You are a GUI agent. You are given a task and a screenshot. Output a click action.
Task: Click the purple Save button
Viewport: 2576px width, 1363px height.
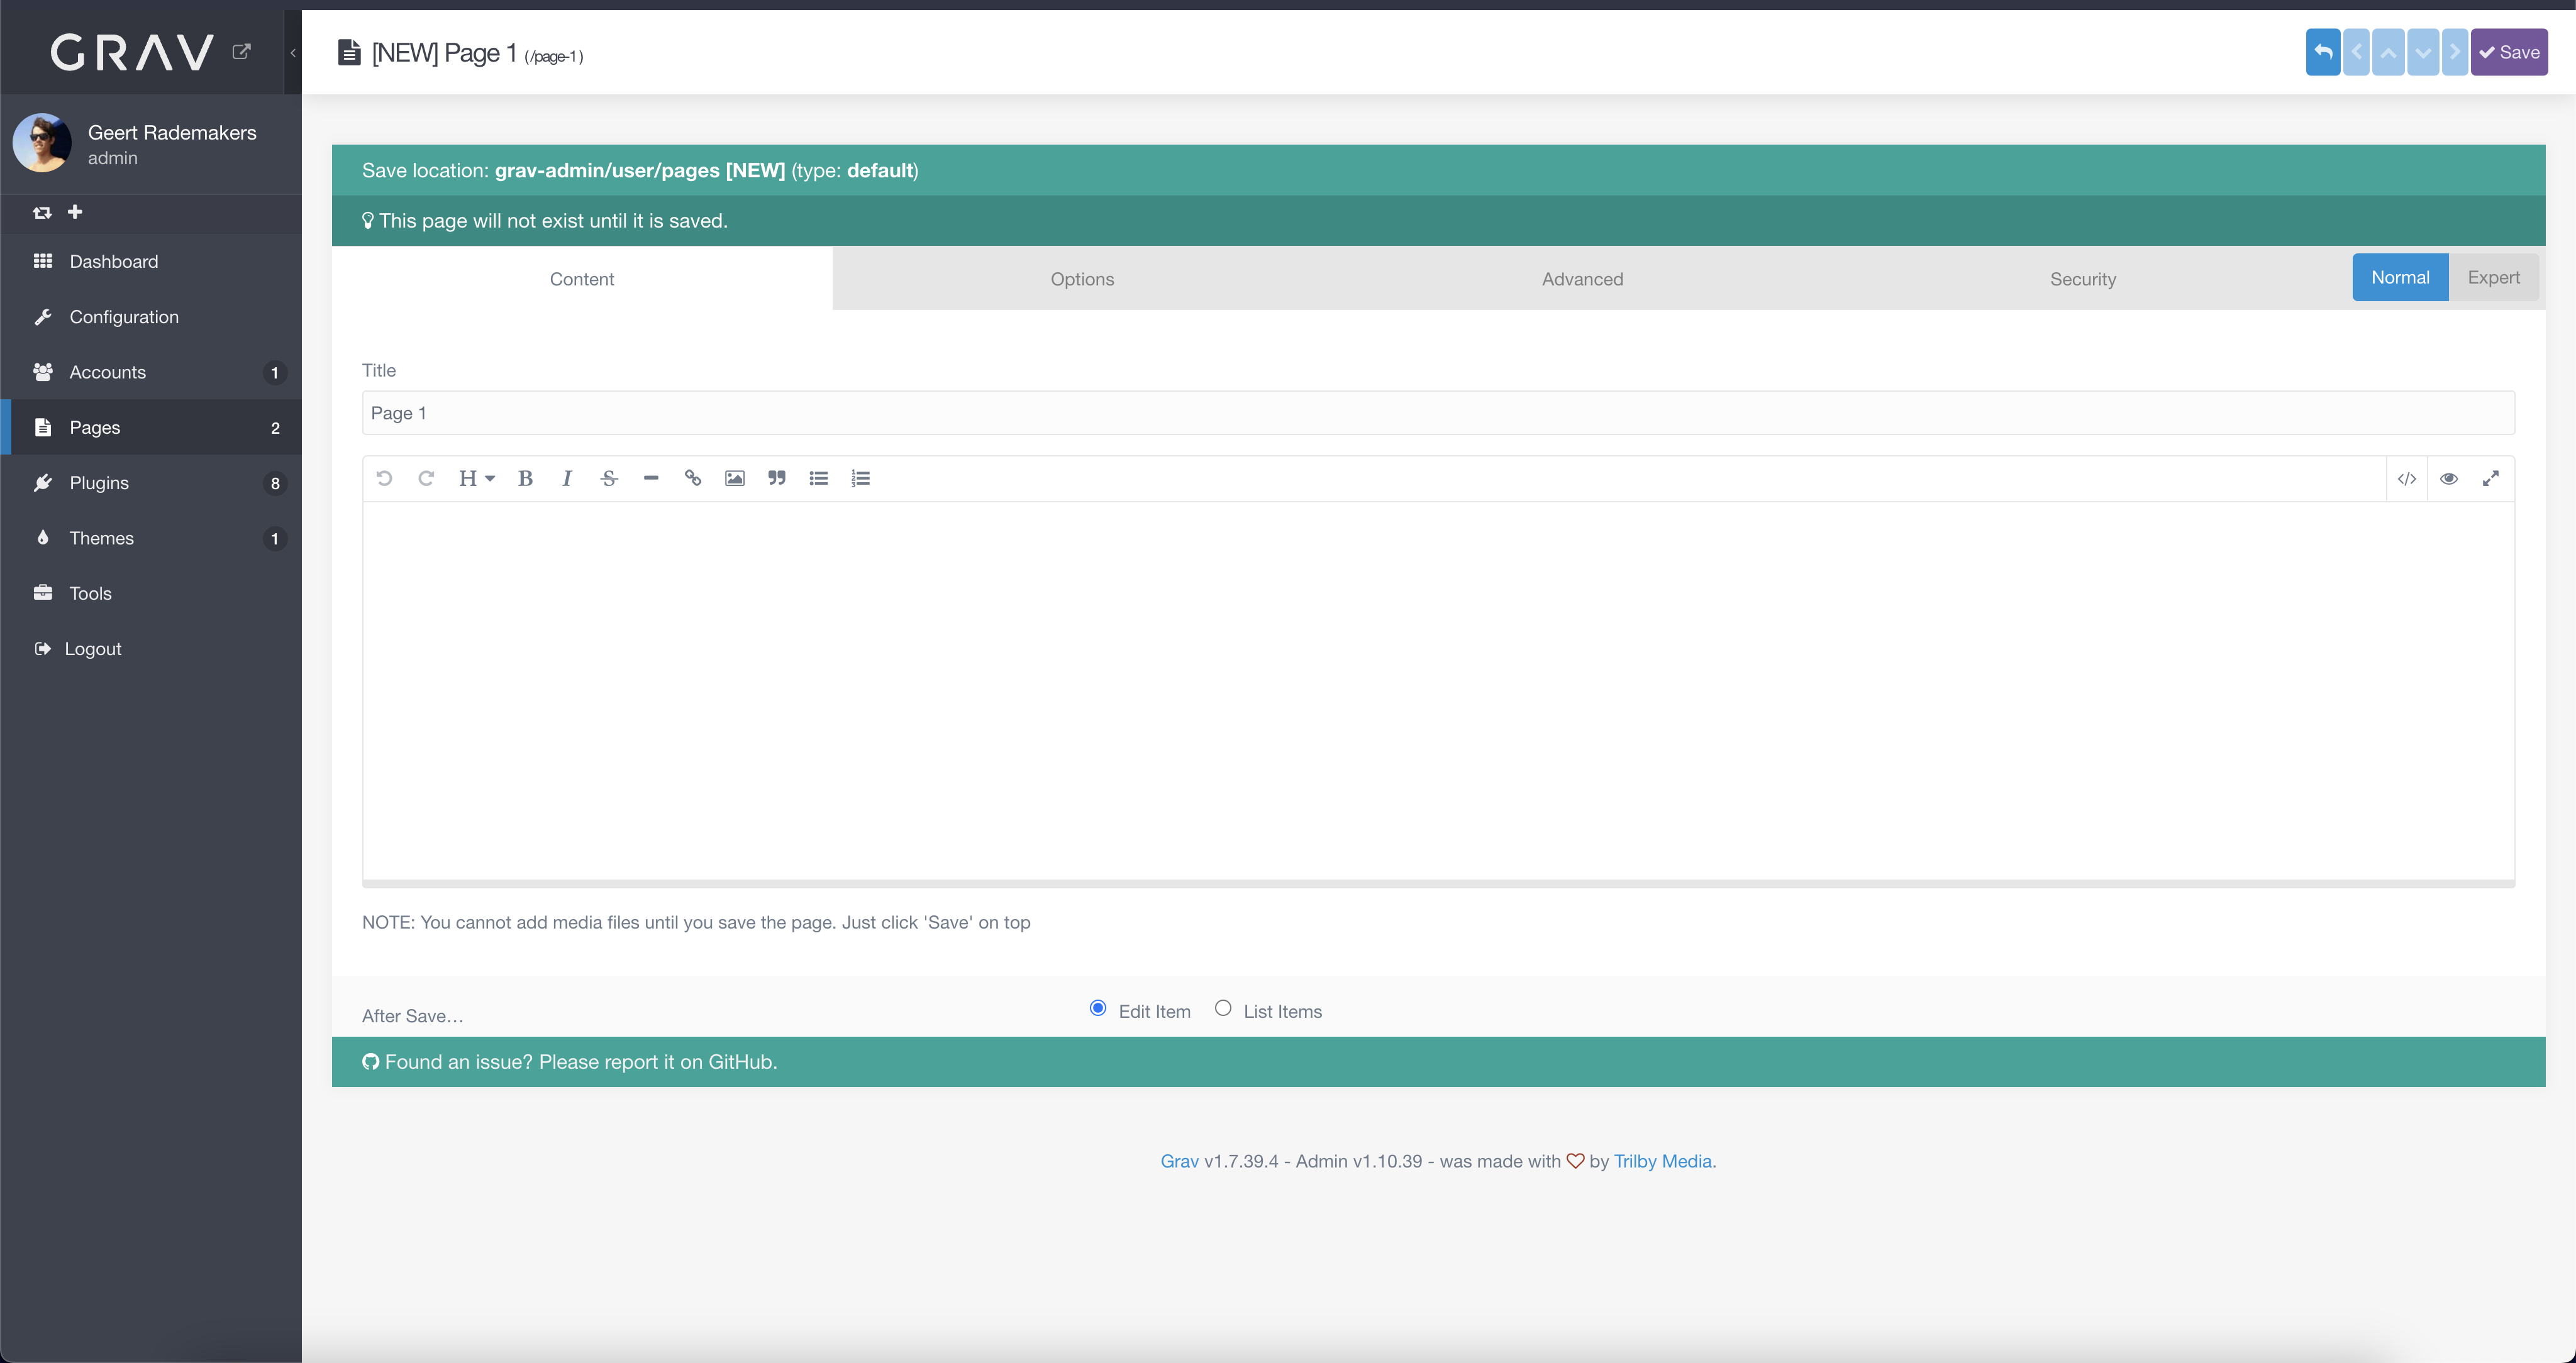[x=2509, y=52]
